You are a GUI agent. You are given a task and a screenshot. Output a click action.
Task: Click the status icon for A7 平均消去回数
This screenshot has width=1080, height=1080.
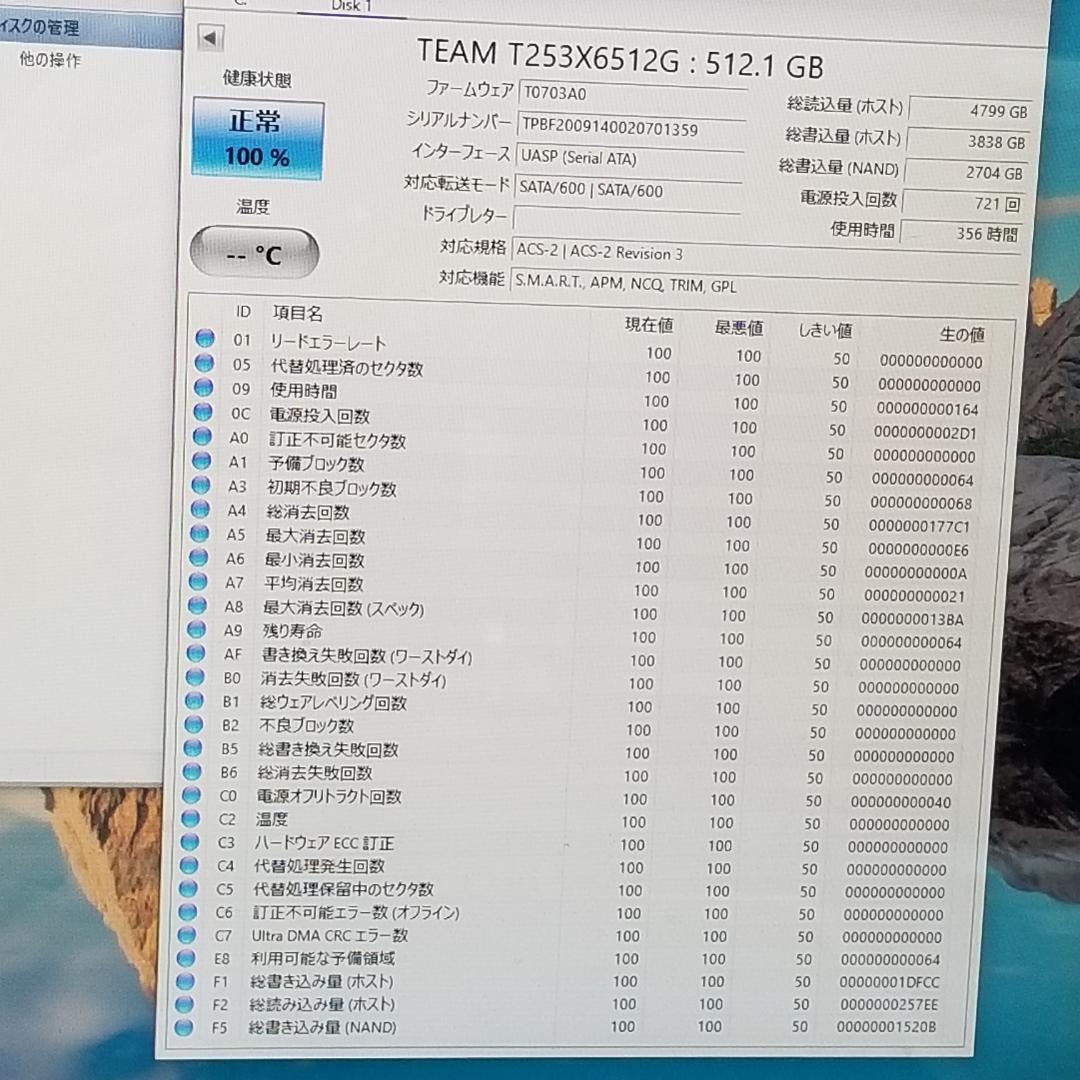point(198,582)
